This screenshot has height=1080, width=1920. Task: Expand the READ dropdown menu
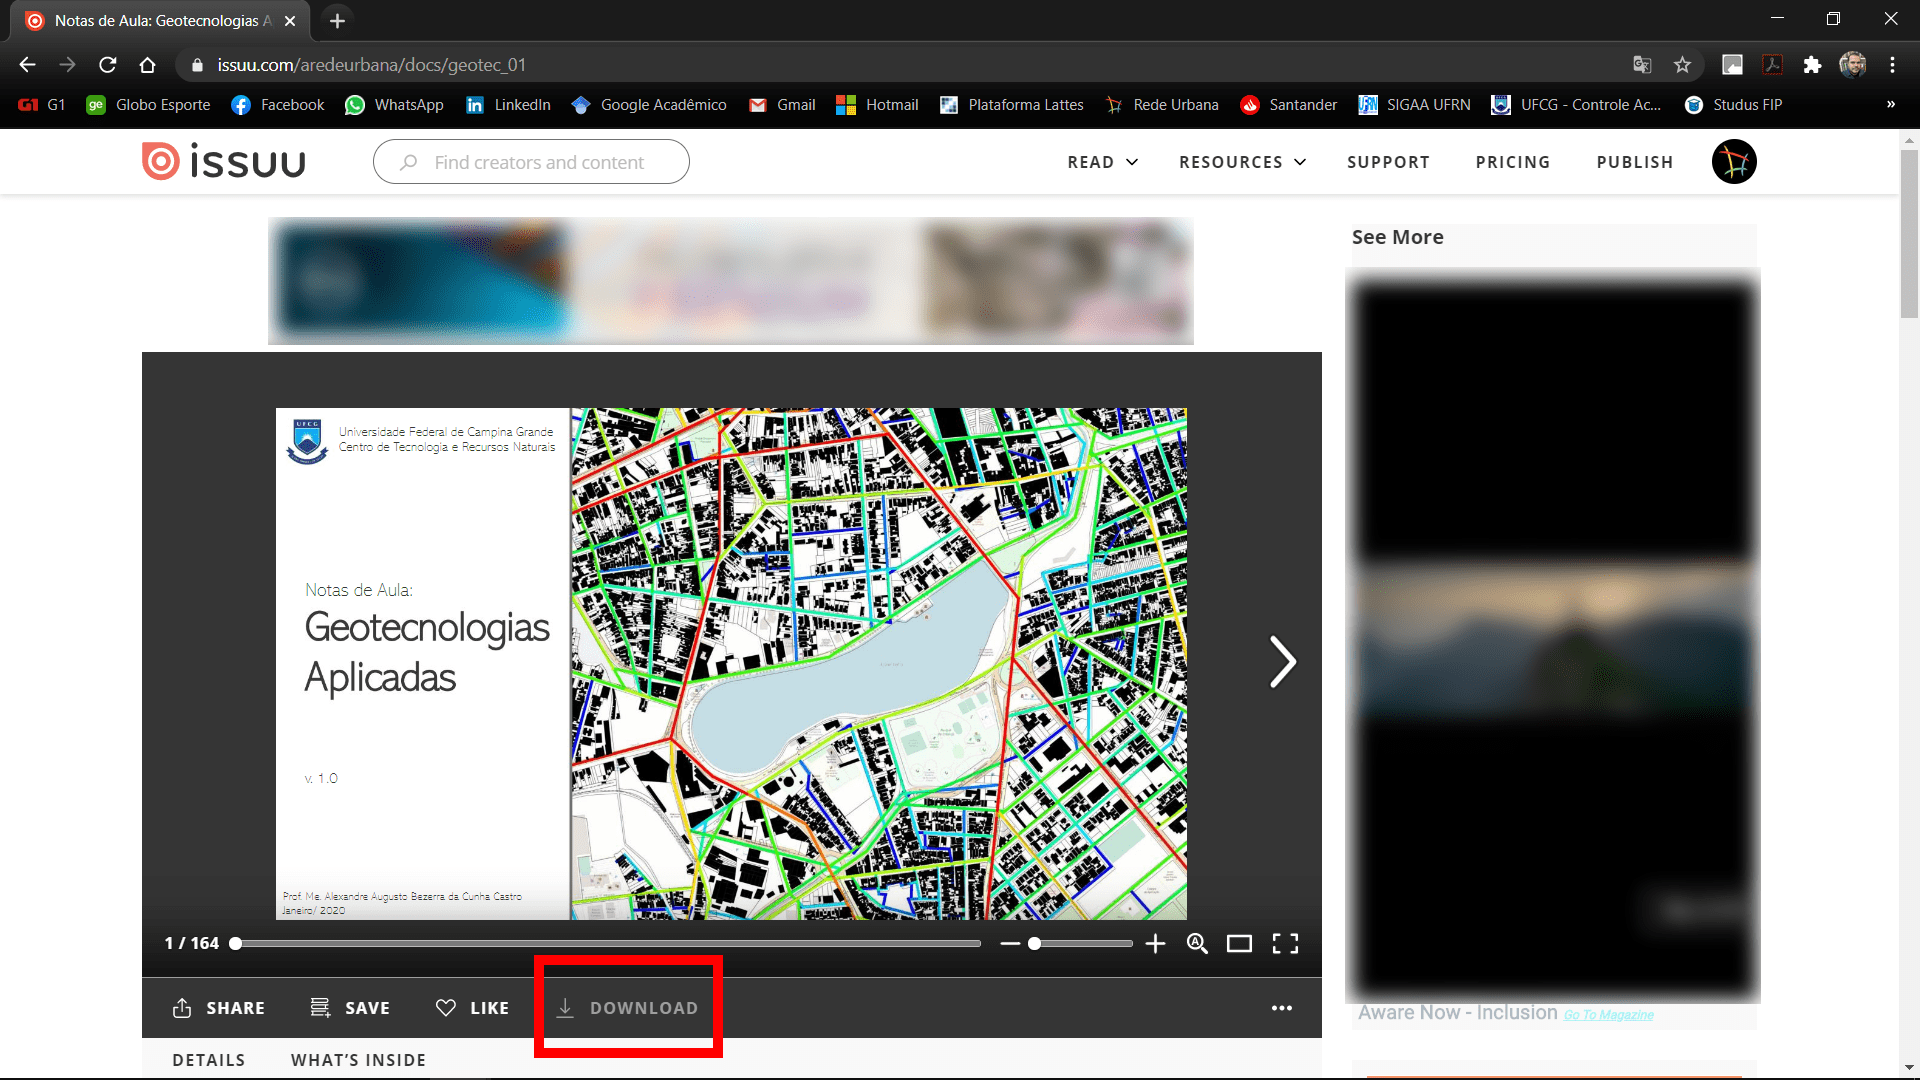[x=1102, y=161]
